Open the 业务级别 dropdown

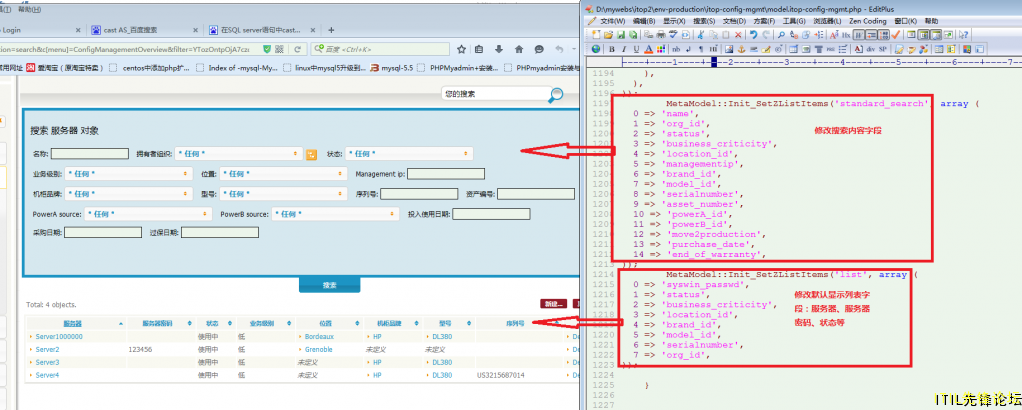pyautogui.click(x=130, y=174)
